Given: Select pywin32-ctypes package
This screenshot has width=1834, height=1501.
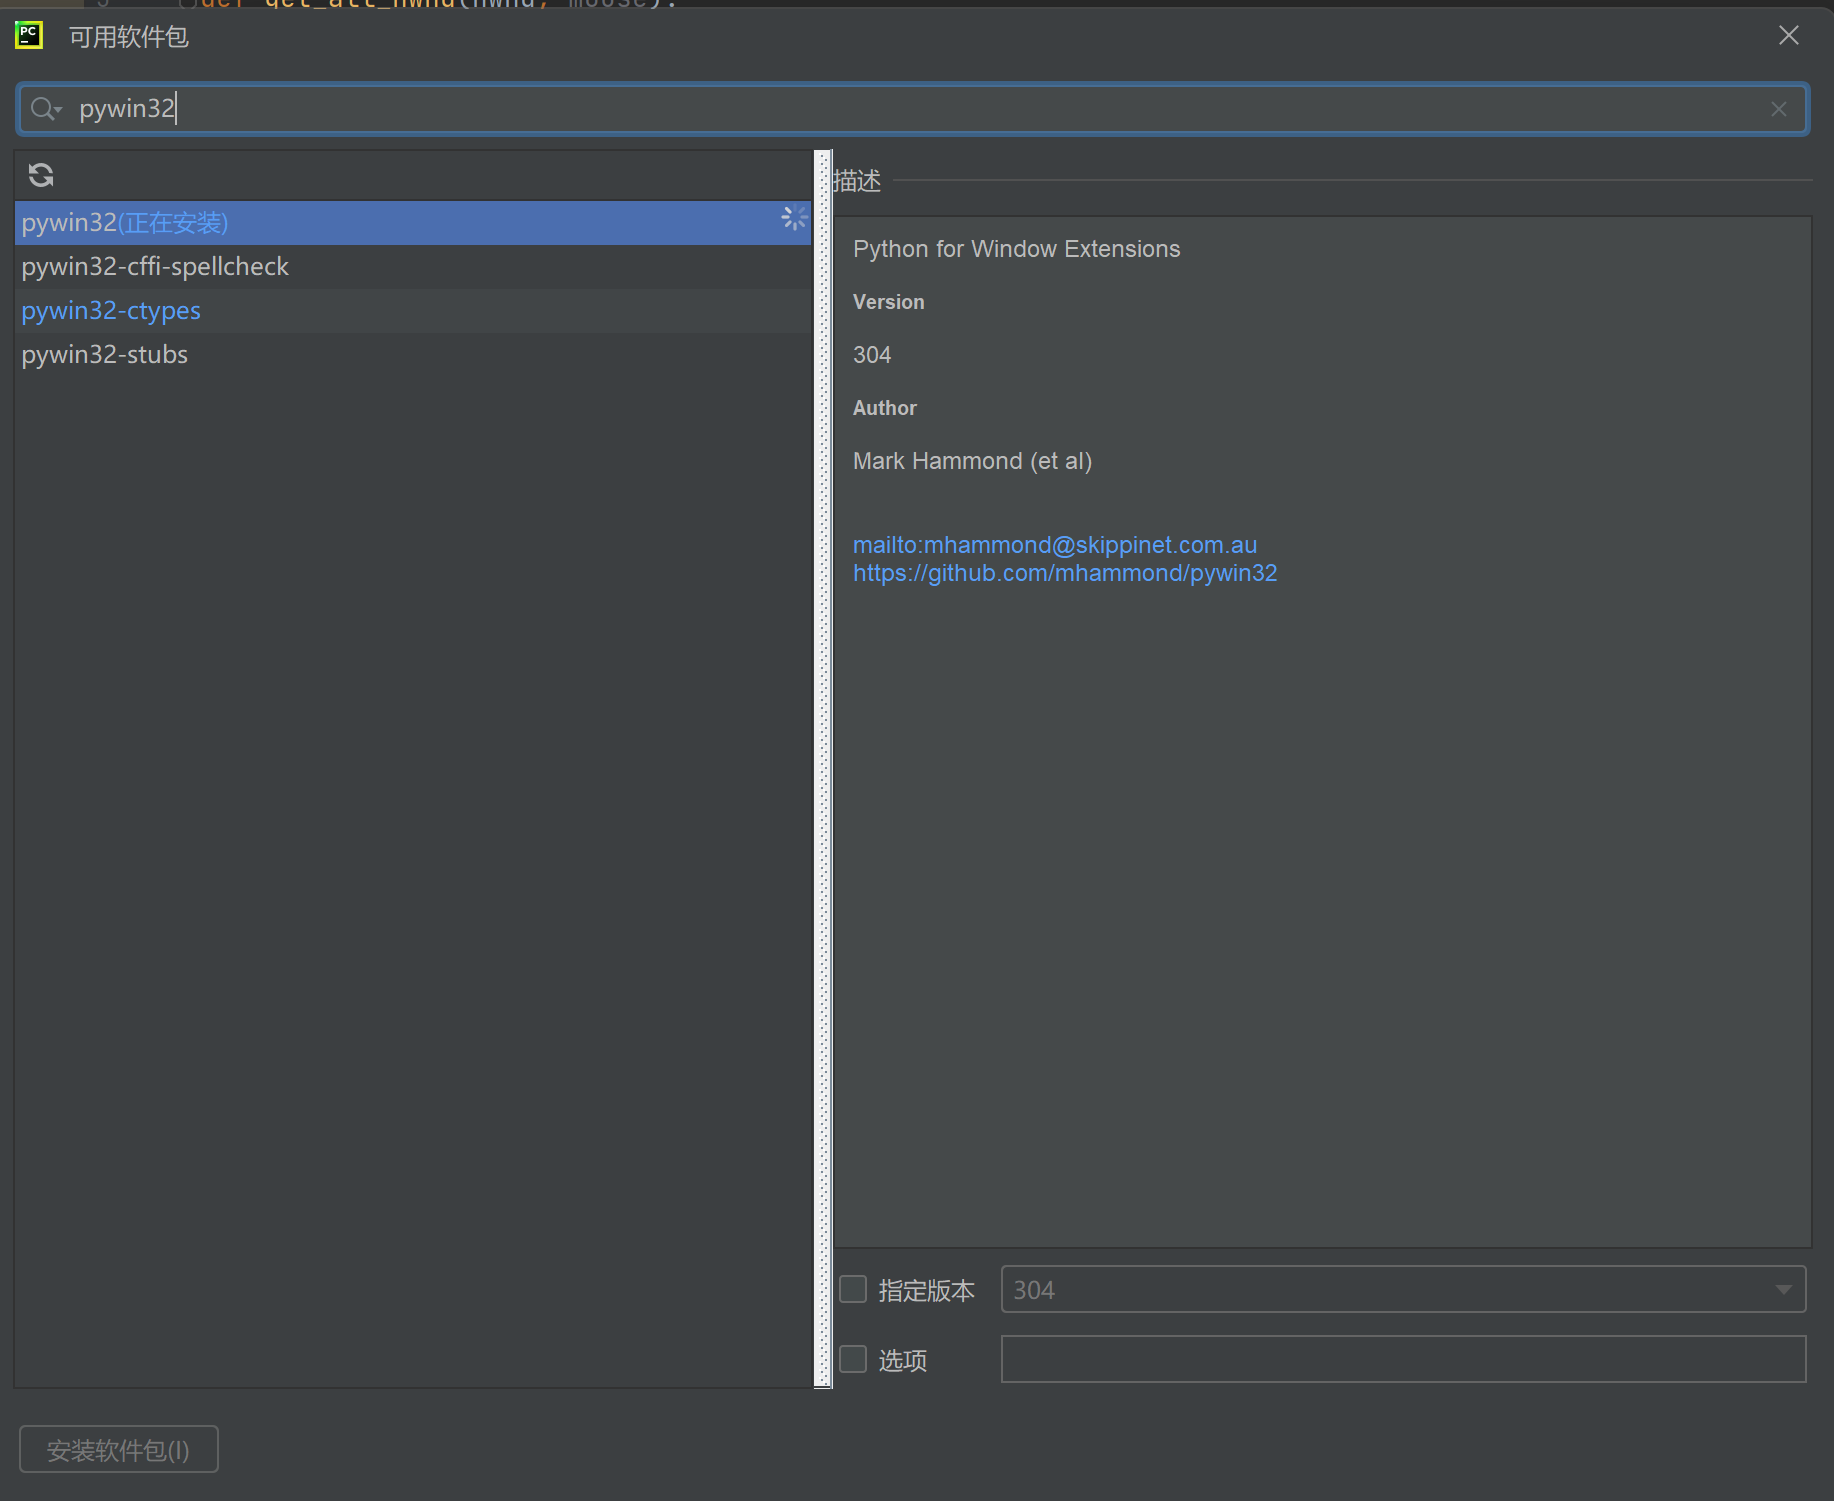Looking at the screenshot, I should pyautogui.click(x=412, y=311).
